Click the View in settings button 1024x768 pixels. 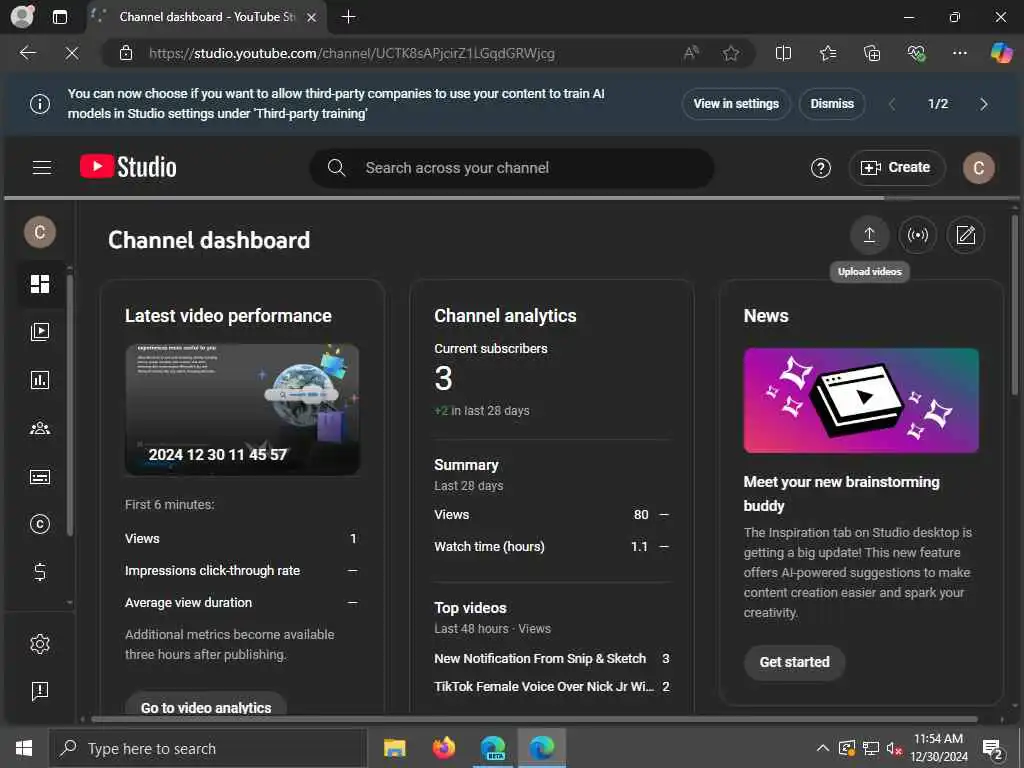click(736, 104)
